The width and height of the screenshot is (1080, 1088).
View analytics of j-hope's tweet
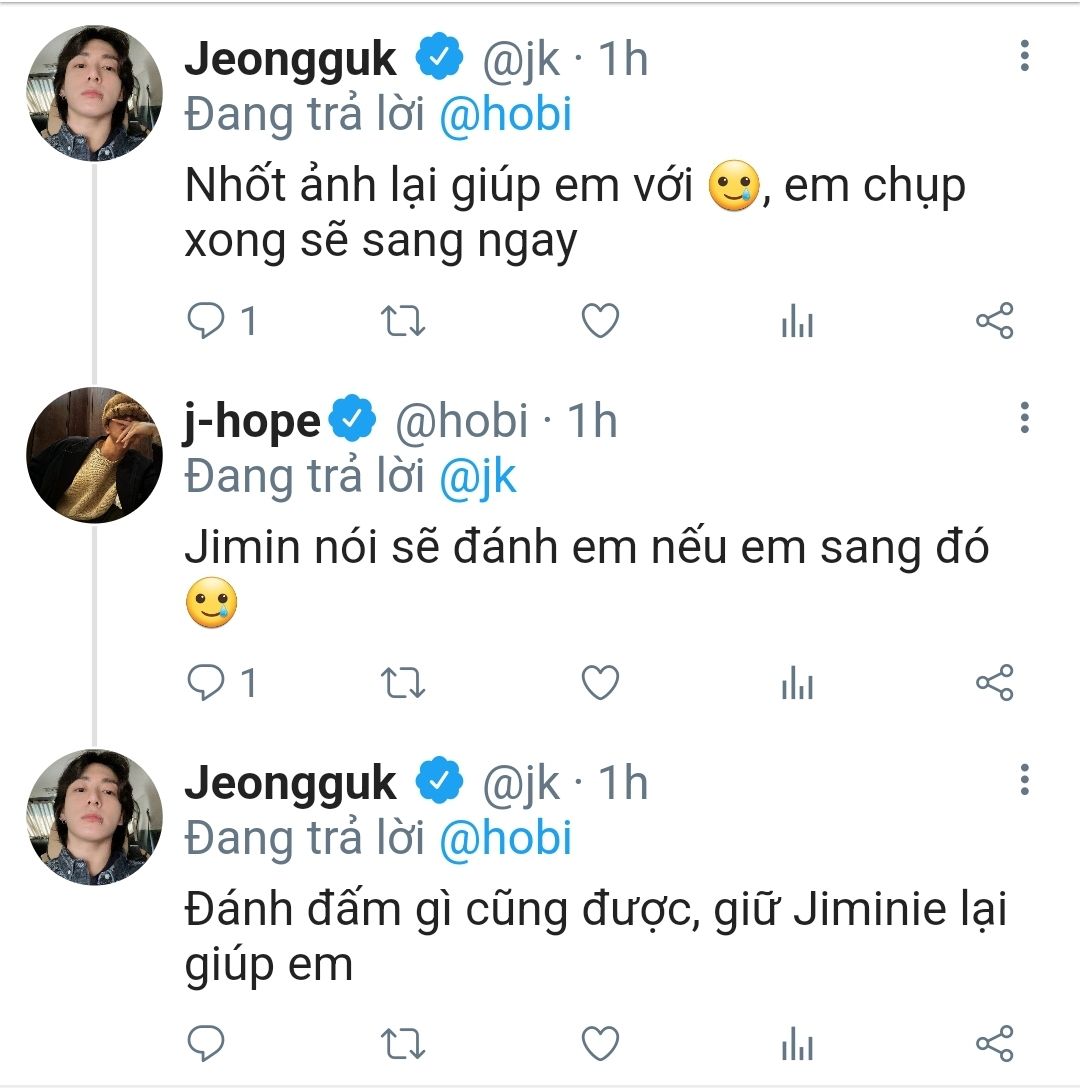797,683
